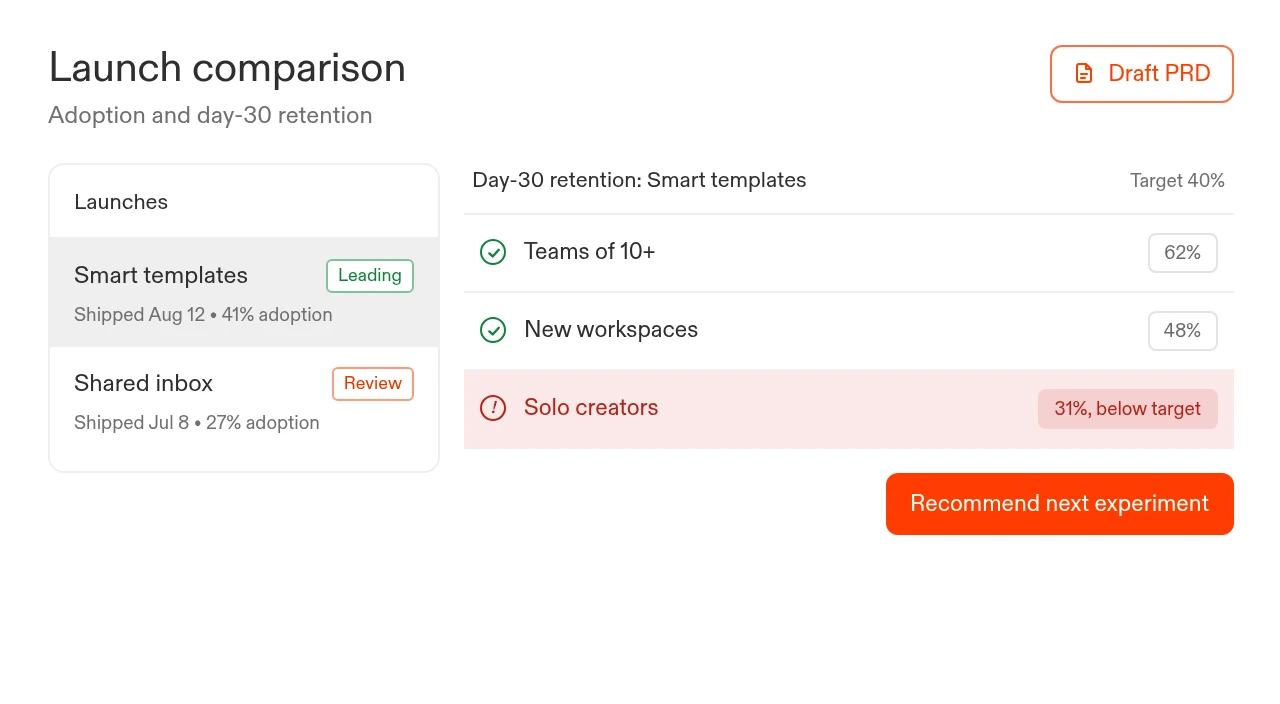The width and height of the screenshot is (1280, 704).
Task: Click green check icon beside New workspaces
Action: pyautogui.click(x=493, y=330)
